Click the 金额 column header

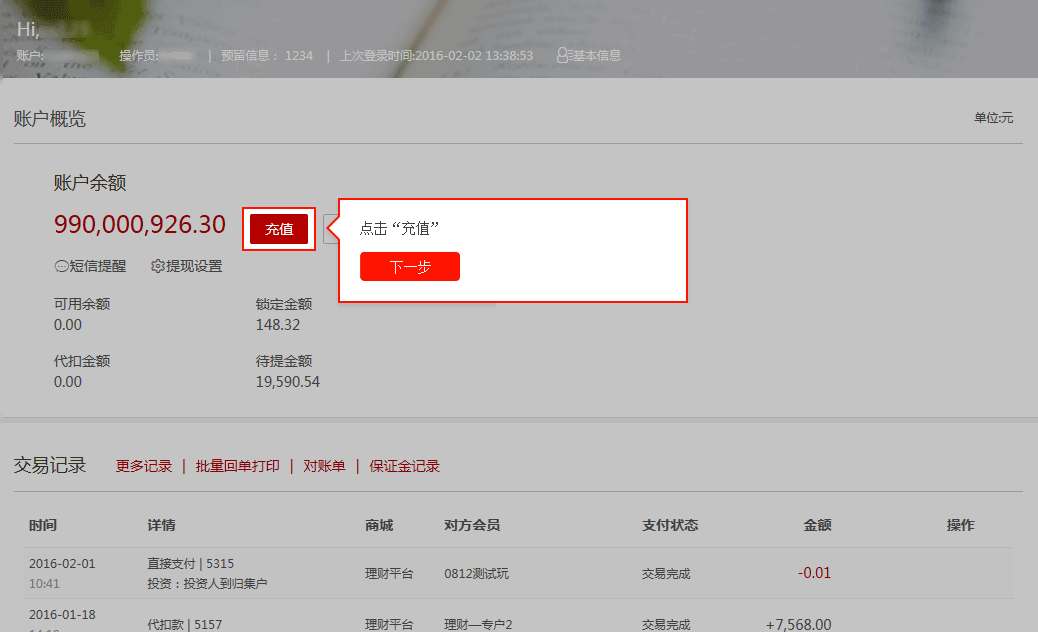[818, 525]
